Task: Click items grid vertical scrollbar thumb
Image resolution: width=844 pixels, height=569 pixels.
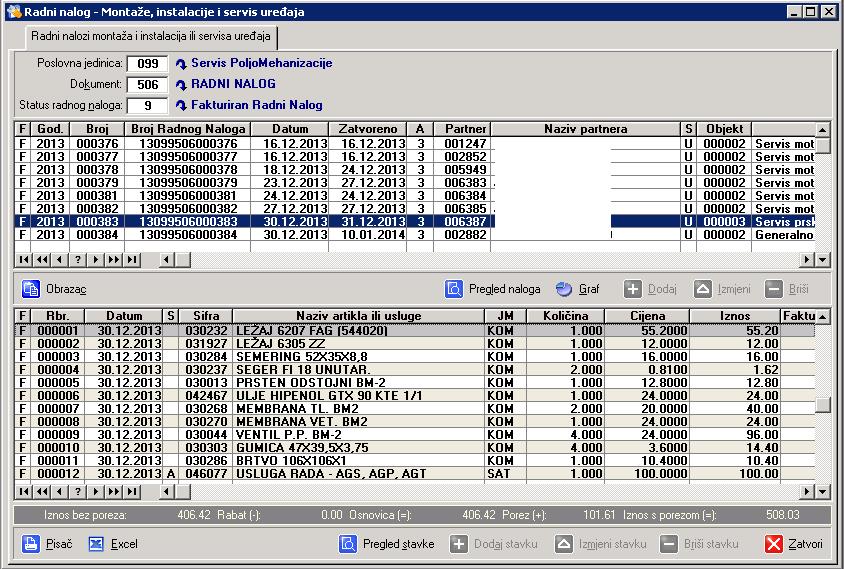Action: tap(822, 405)
